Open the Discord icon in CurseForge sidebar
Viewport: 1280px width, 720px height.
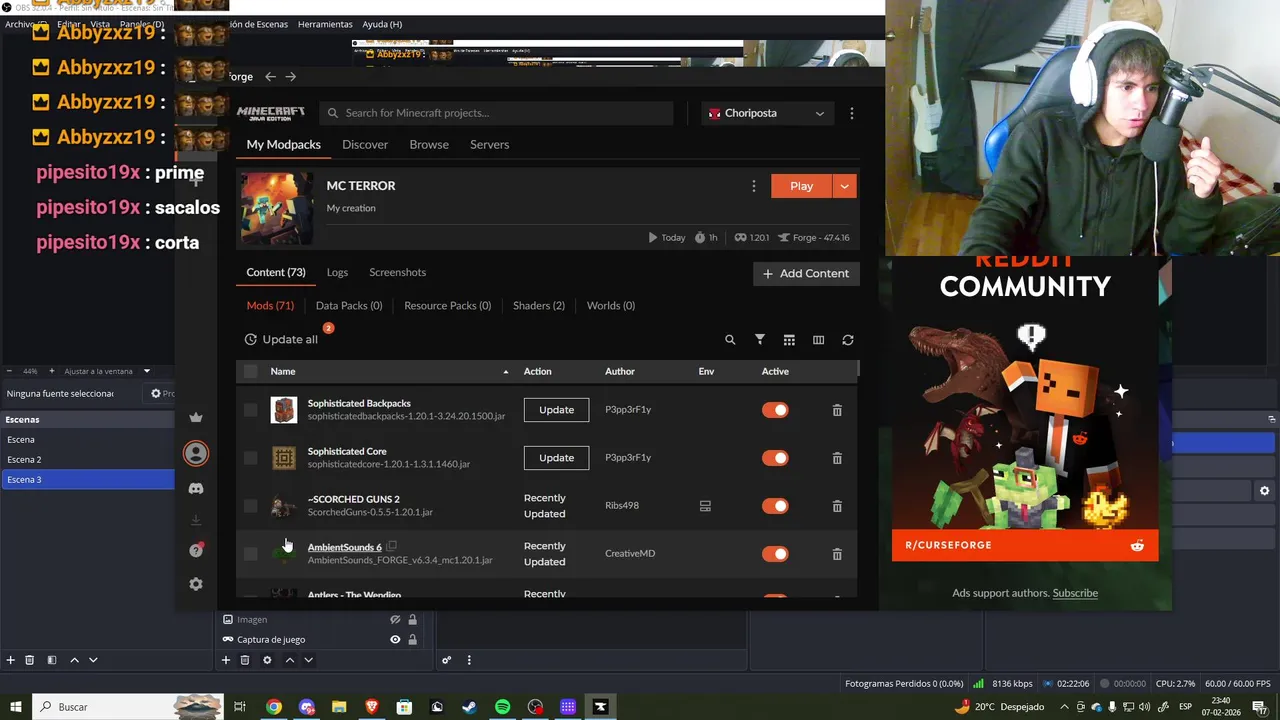196,488
